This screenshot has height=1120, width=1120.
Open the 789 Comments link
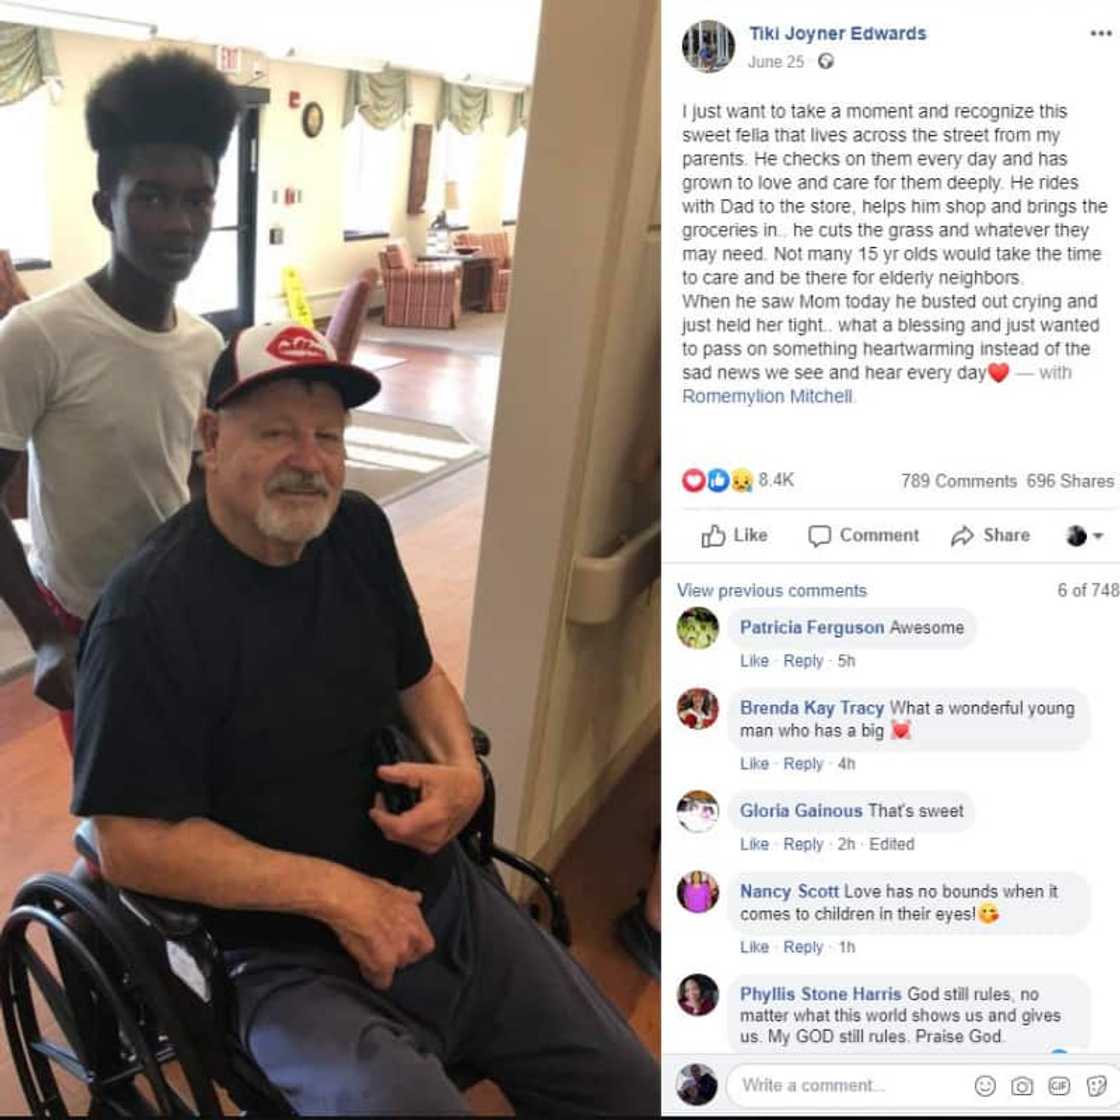coord(958,481)
